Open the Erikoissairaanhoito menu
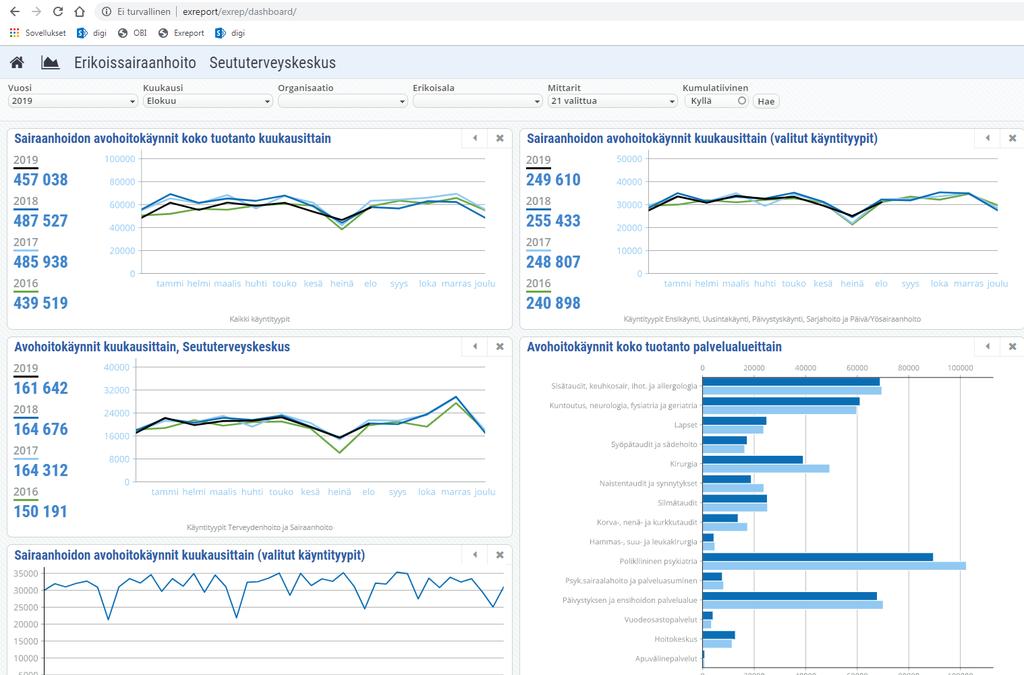 click(135, 63)
